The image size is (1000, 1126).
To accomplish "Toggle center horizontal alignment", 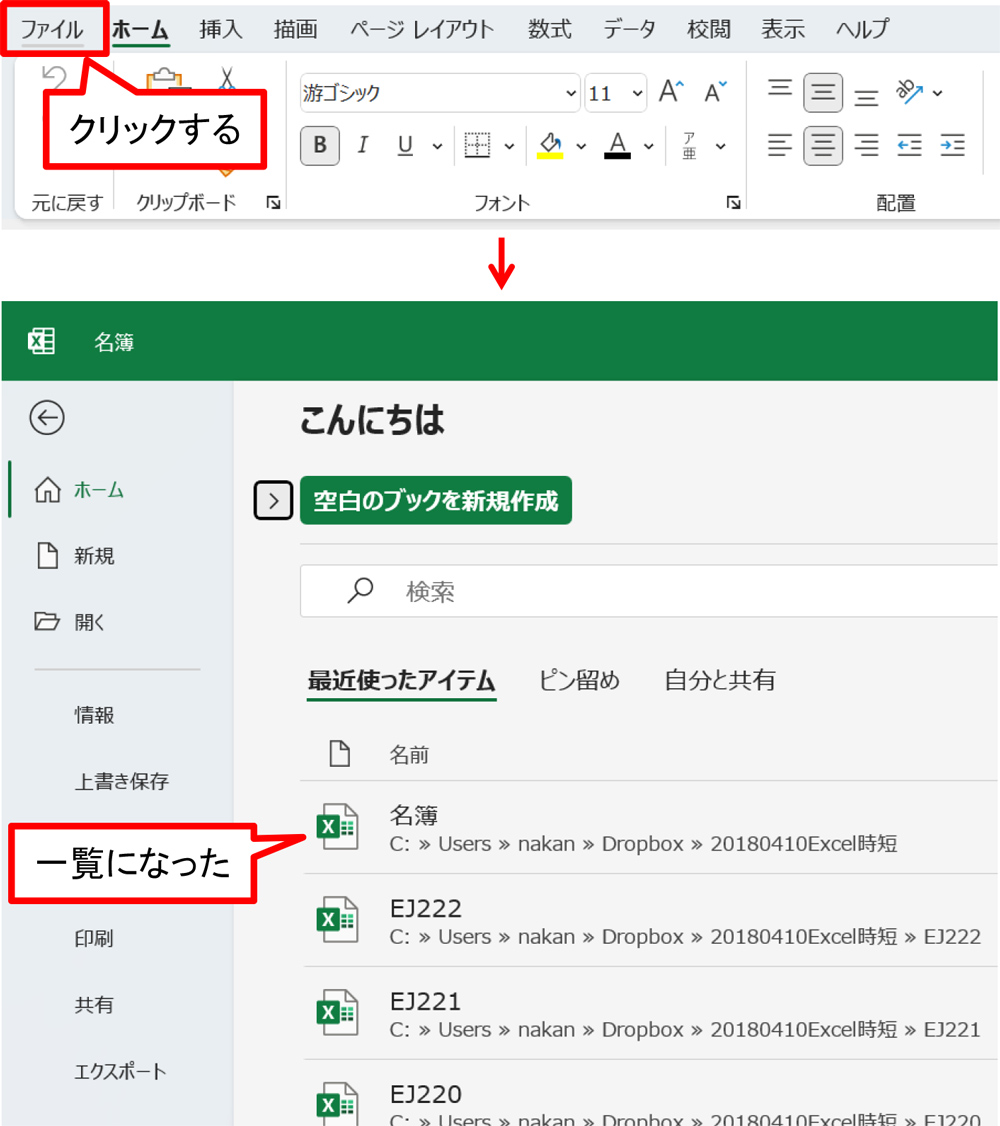I will [x=823, y=146].
